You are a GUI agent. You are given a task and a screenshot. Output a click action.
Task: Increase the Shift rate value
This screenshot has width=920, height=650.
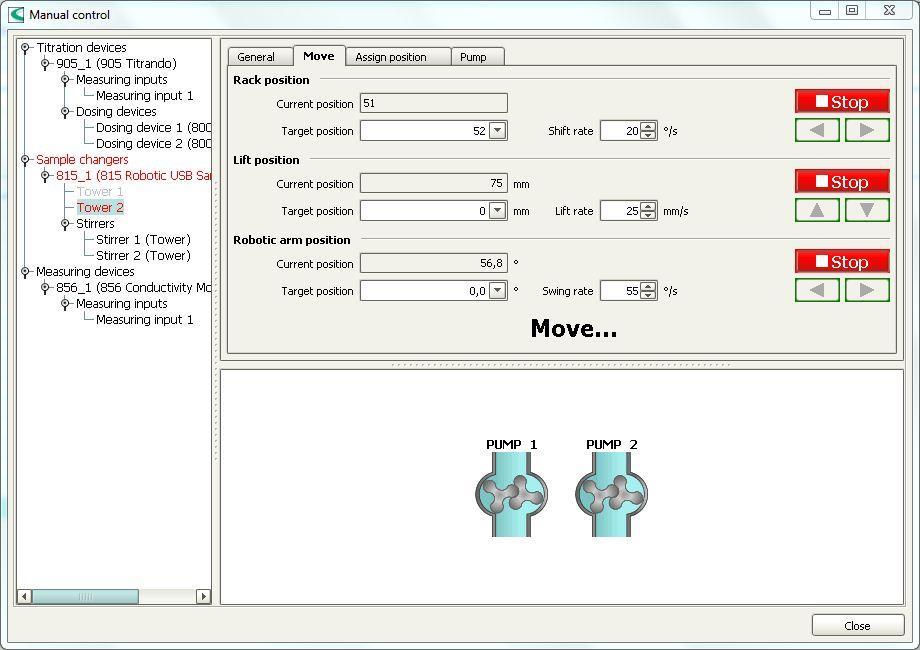pyautogui.click(x=648, y=126)
